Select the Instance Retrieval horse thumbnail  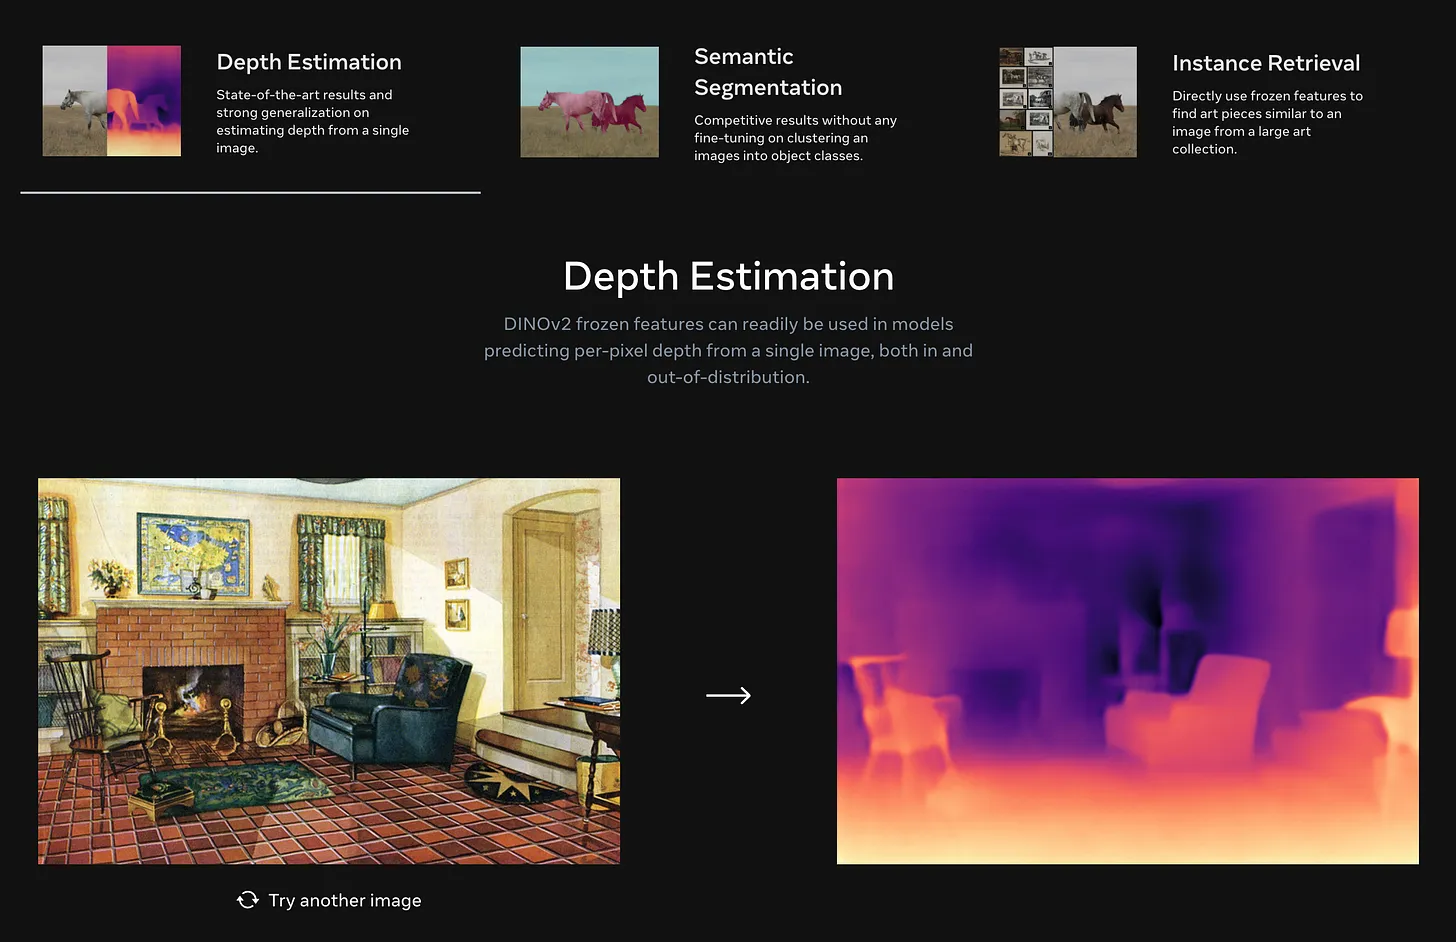(x=1067, y=102)
